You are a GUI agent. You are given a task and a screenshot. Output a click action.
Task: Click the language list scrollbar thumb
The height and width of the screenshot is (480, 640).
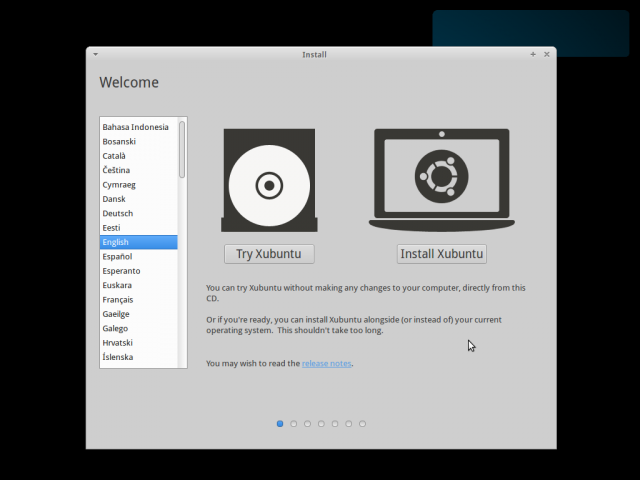(x=182, y=149)
